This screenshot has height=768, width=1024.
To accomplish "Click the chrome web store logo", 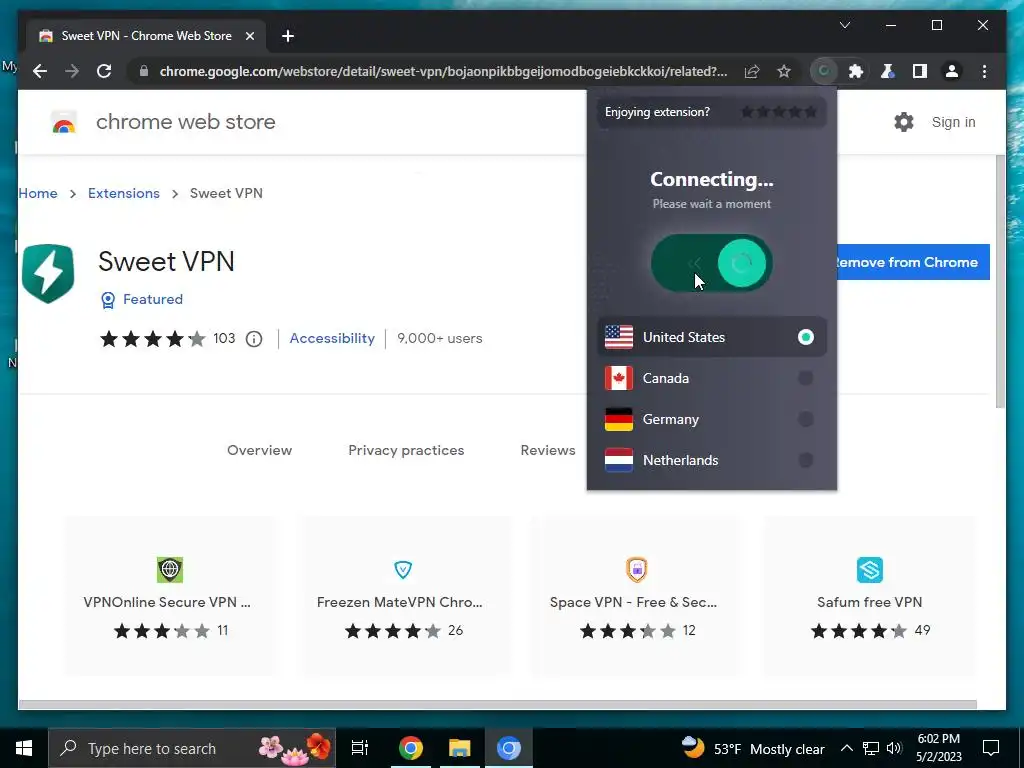I will tap(63, 122).
